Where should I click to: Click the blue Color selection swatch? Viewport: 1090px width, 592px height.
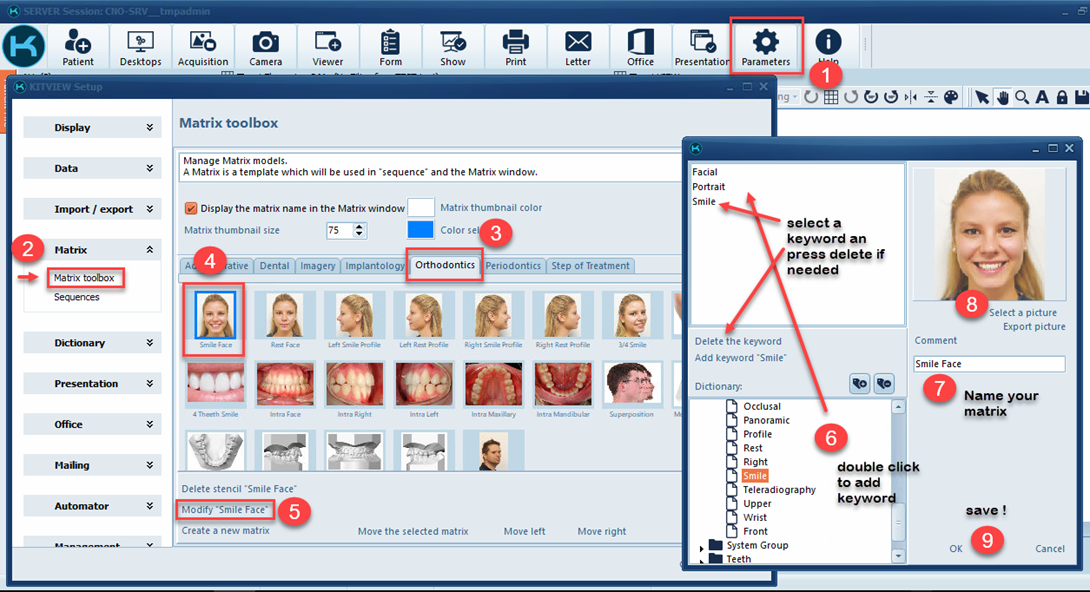pyautogui.click(x=421, y=230)
